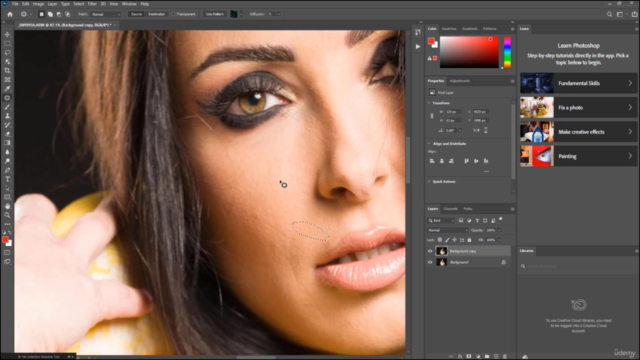Select the Zoom tool
Viewport: 640px width, 360px height.
pyautogui.click(x=7, y=215)
